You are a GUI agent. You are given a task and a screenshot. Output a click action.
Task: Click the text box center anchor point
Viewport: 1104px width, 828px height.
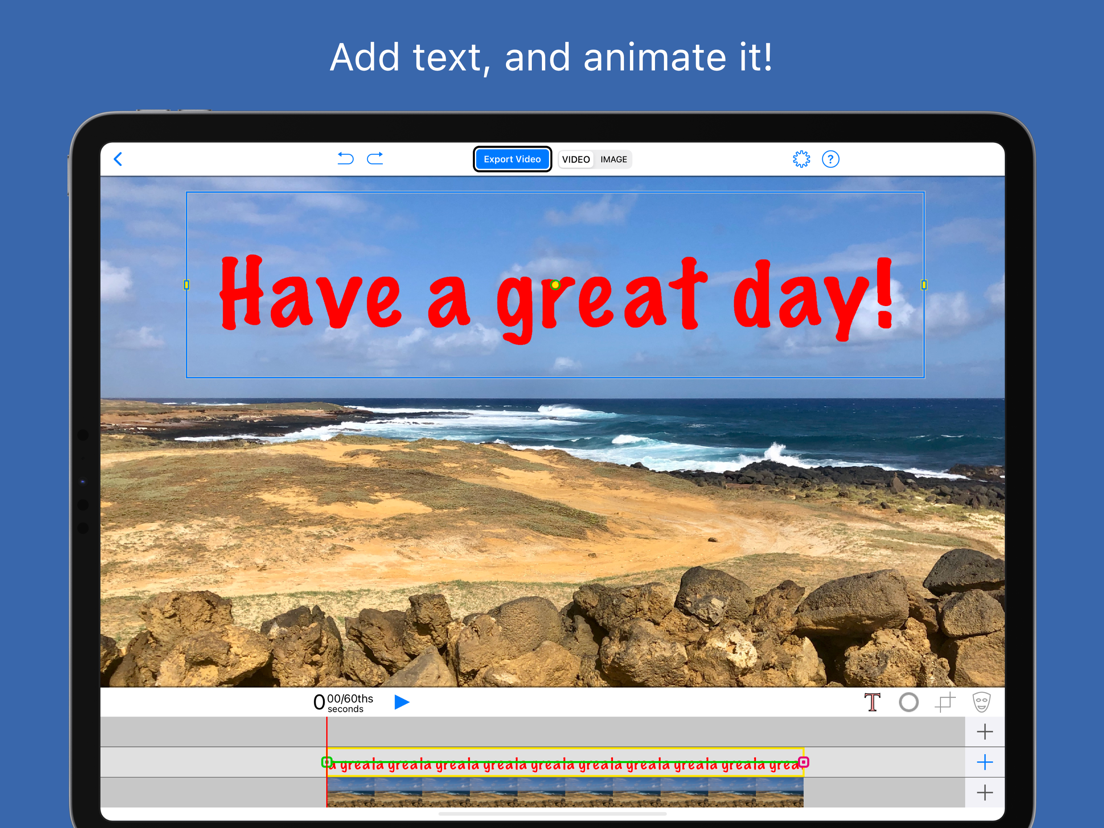(555, 284)
